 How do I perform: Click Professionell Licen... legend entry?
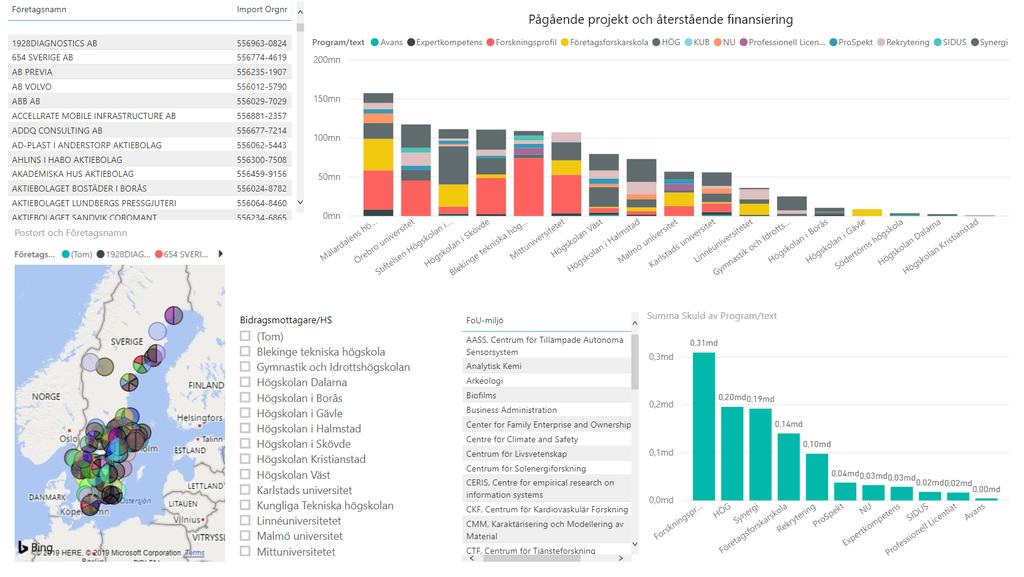click(782, 42)
